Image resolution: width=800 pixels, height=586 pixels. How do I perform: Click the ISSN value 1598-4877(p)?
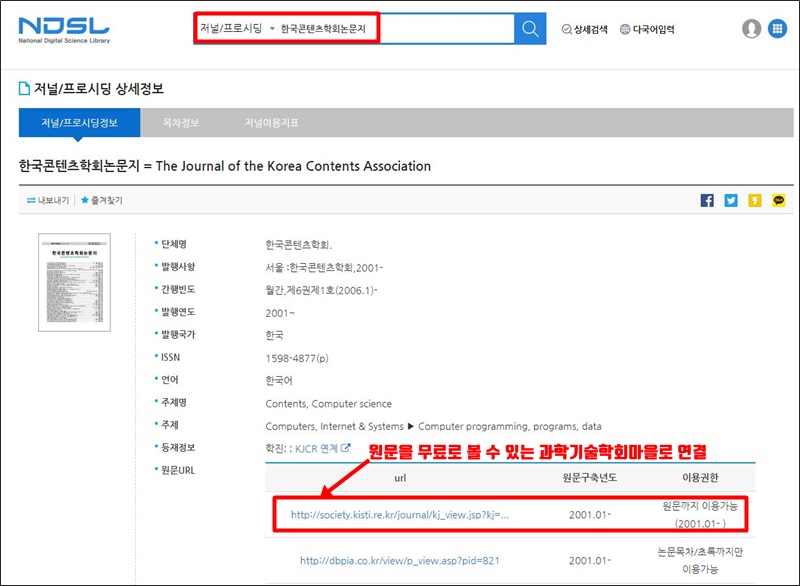click(297, 358)
